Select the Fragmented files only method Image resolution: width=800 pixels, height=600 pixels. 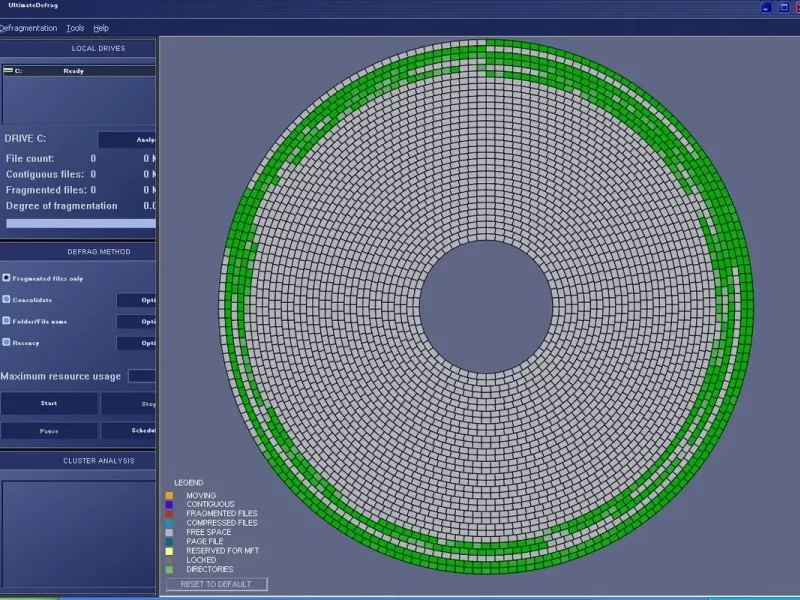6,278
